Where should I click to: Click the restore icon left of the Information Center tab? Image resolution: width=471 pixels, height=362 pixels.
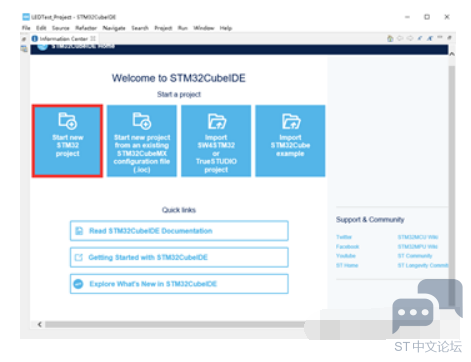click(x=24, y=39)
